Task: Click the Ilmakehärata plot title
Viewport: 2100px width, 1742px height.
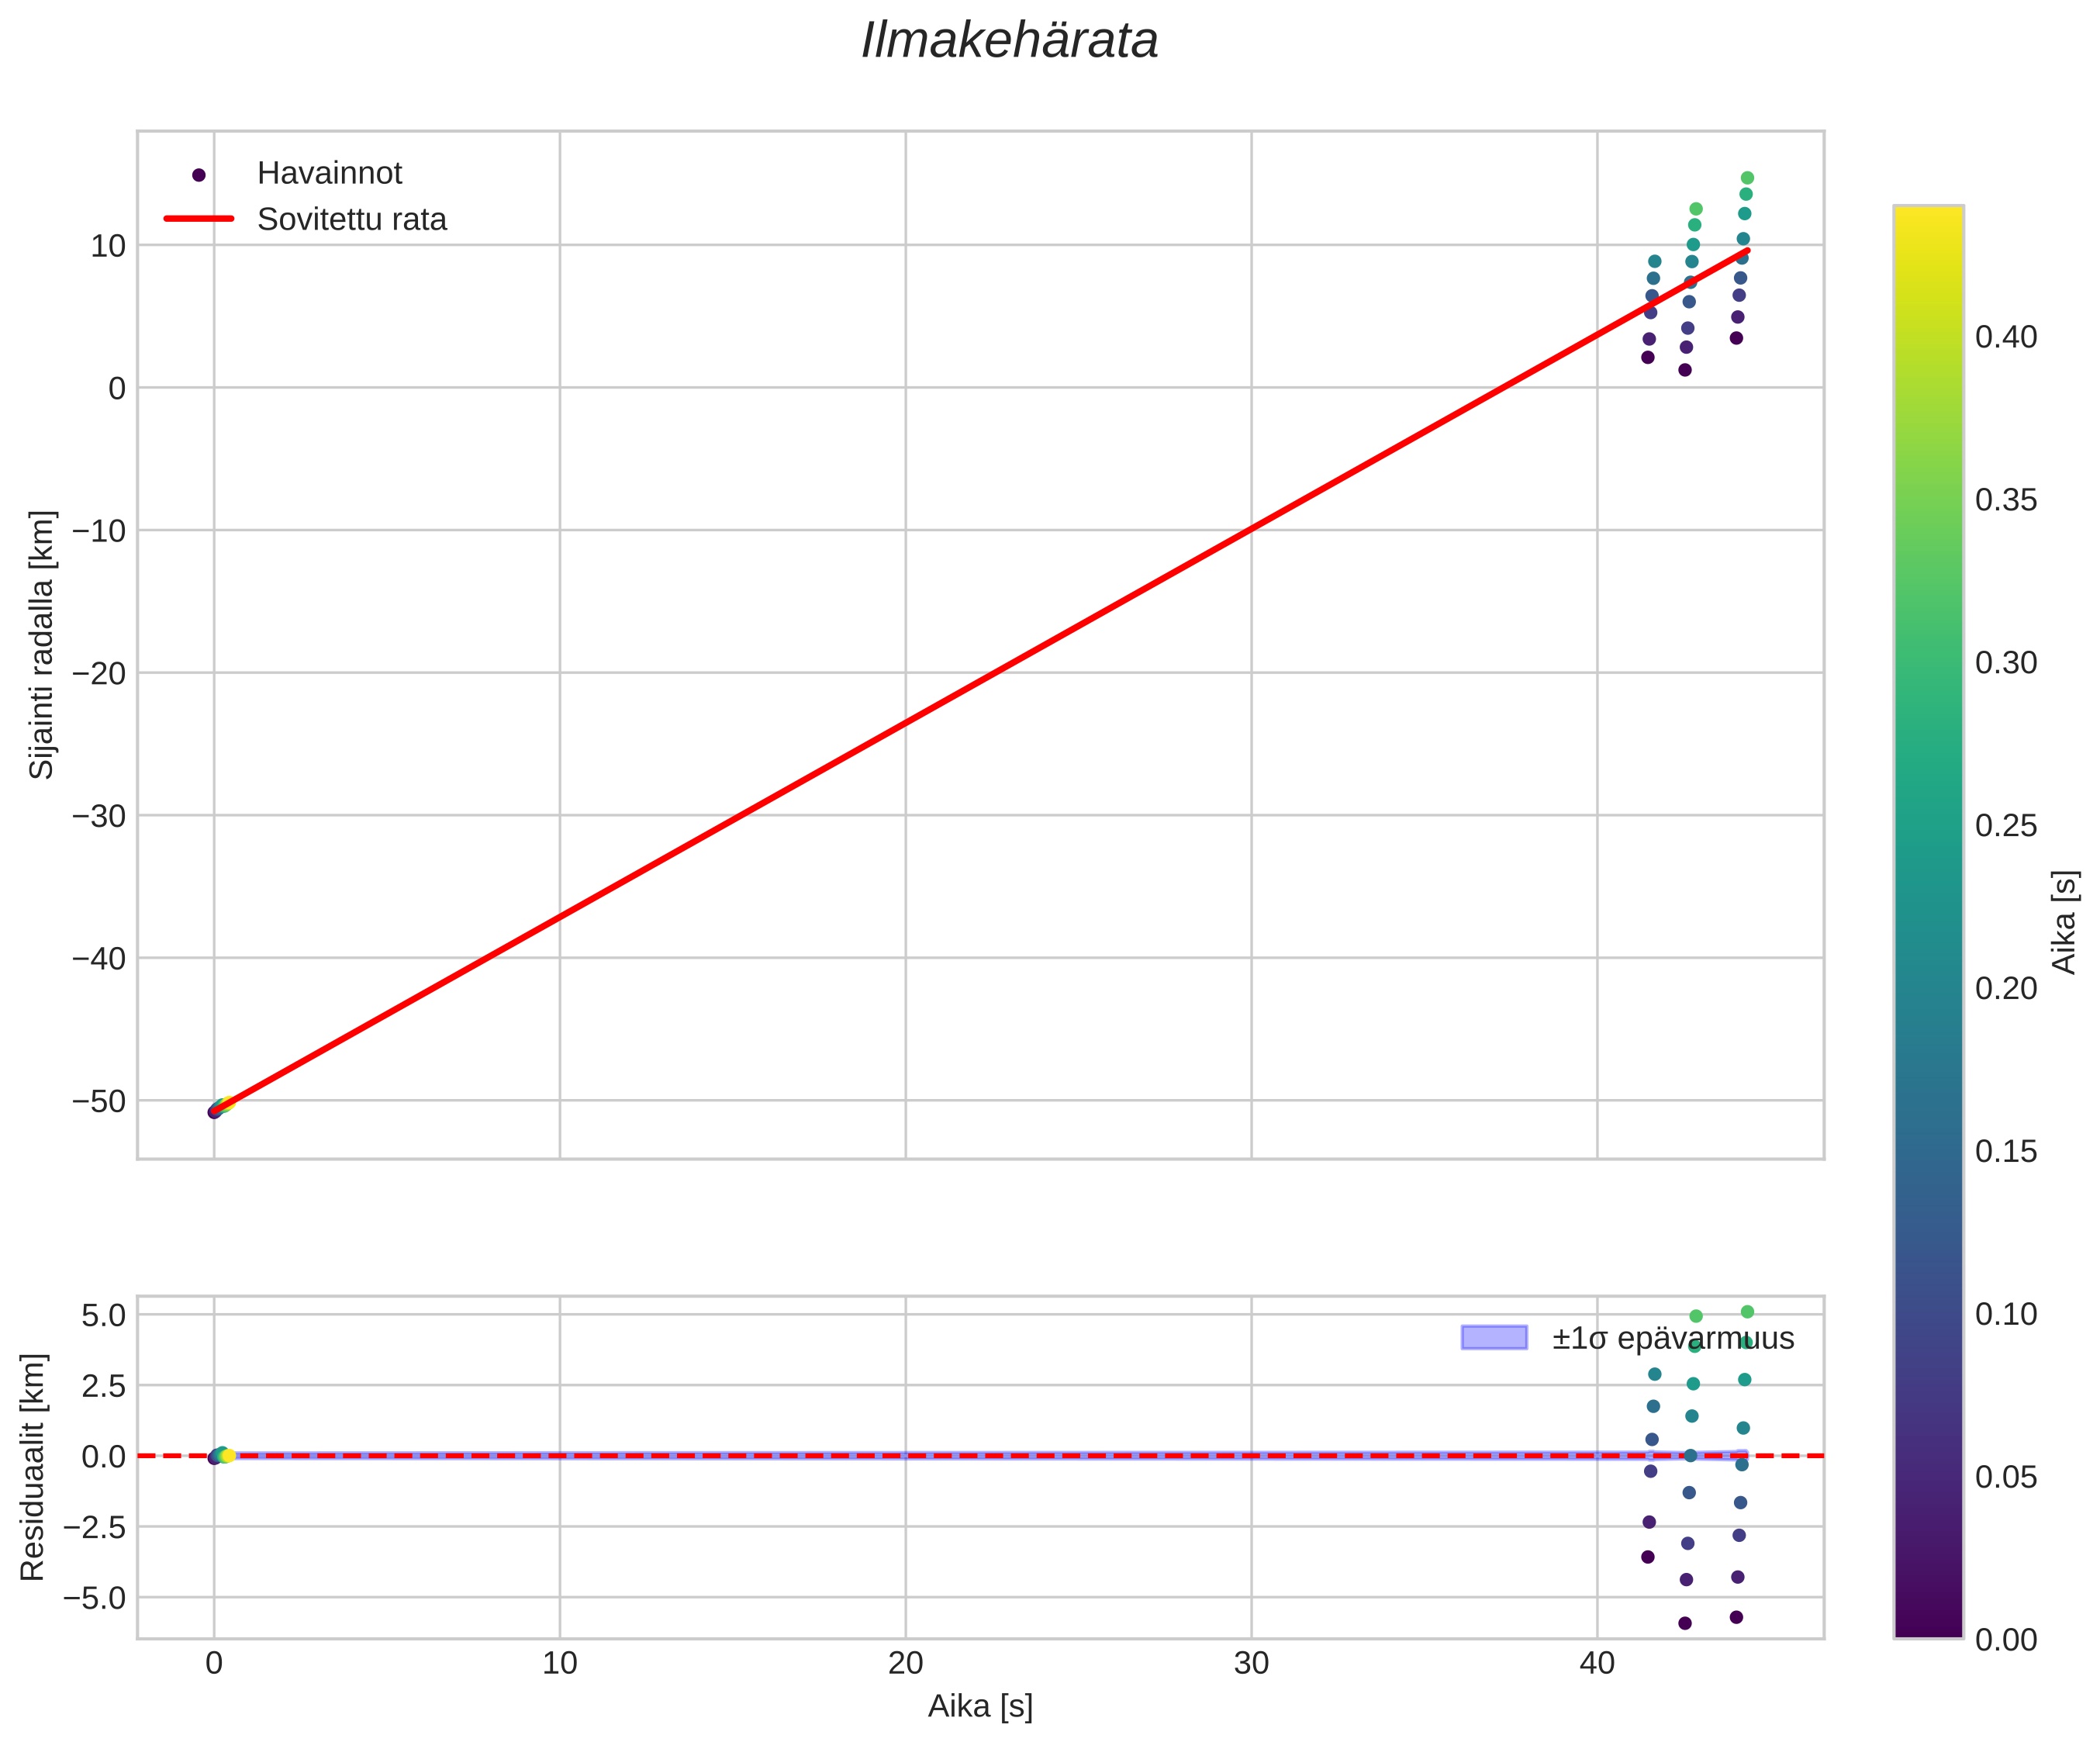Action: 1009,42
